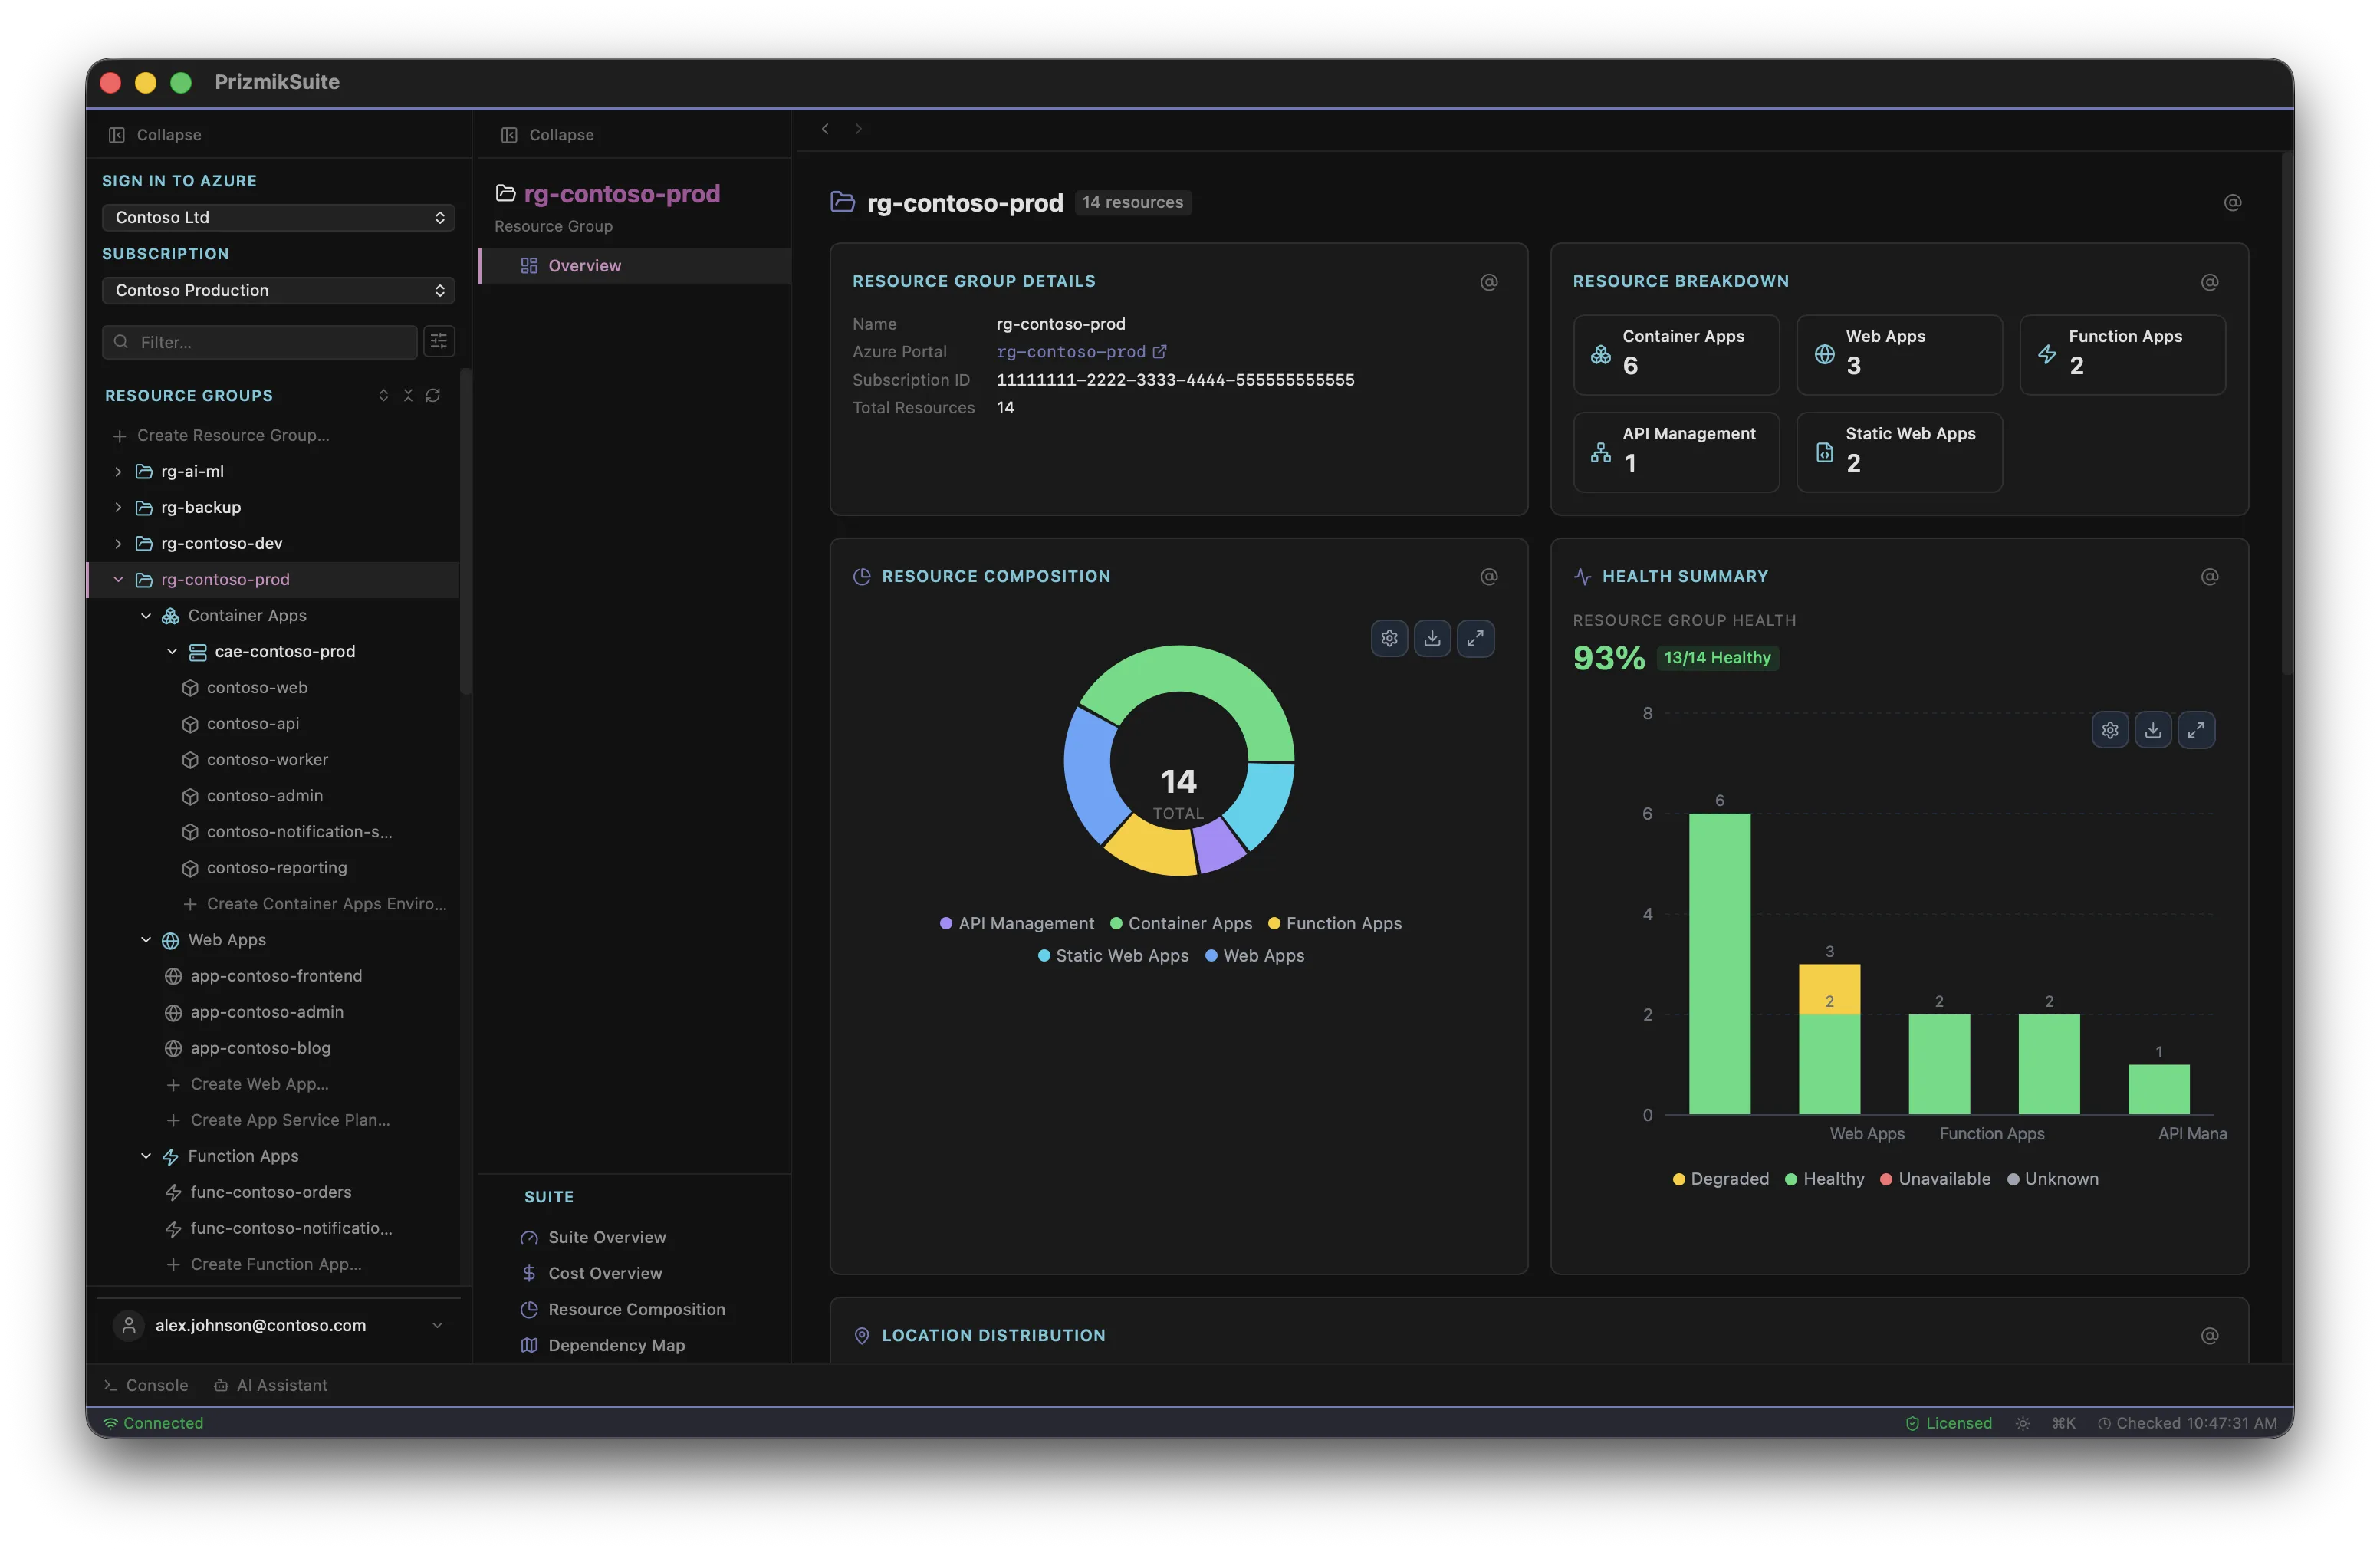Screen dimensions: 2380x1552
Task: Collapse the left sidebar
Action: [x=153, y=134]
